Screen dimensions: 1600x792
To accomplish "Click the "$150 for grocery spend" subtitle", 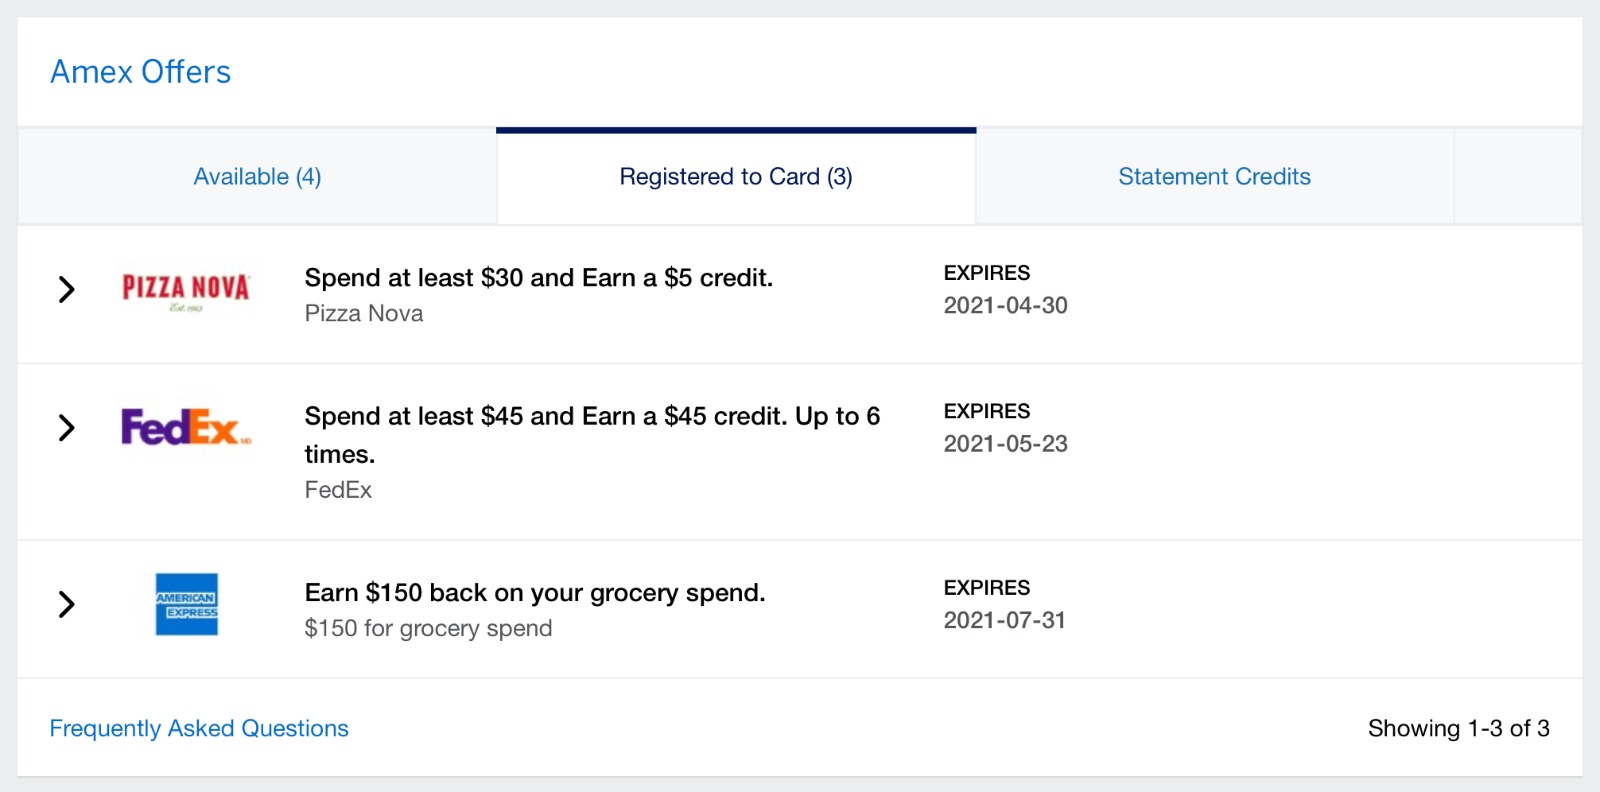I will pos(428,629).
